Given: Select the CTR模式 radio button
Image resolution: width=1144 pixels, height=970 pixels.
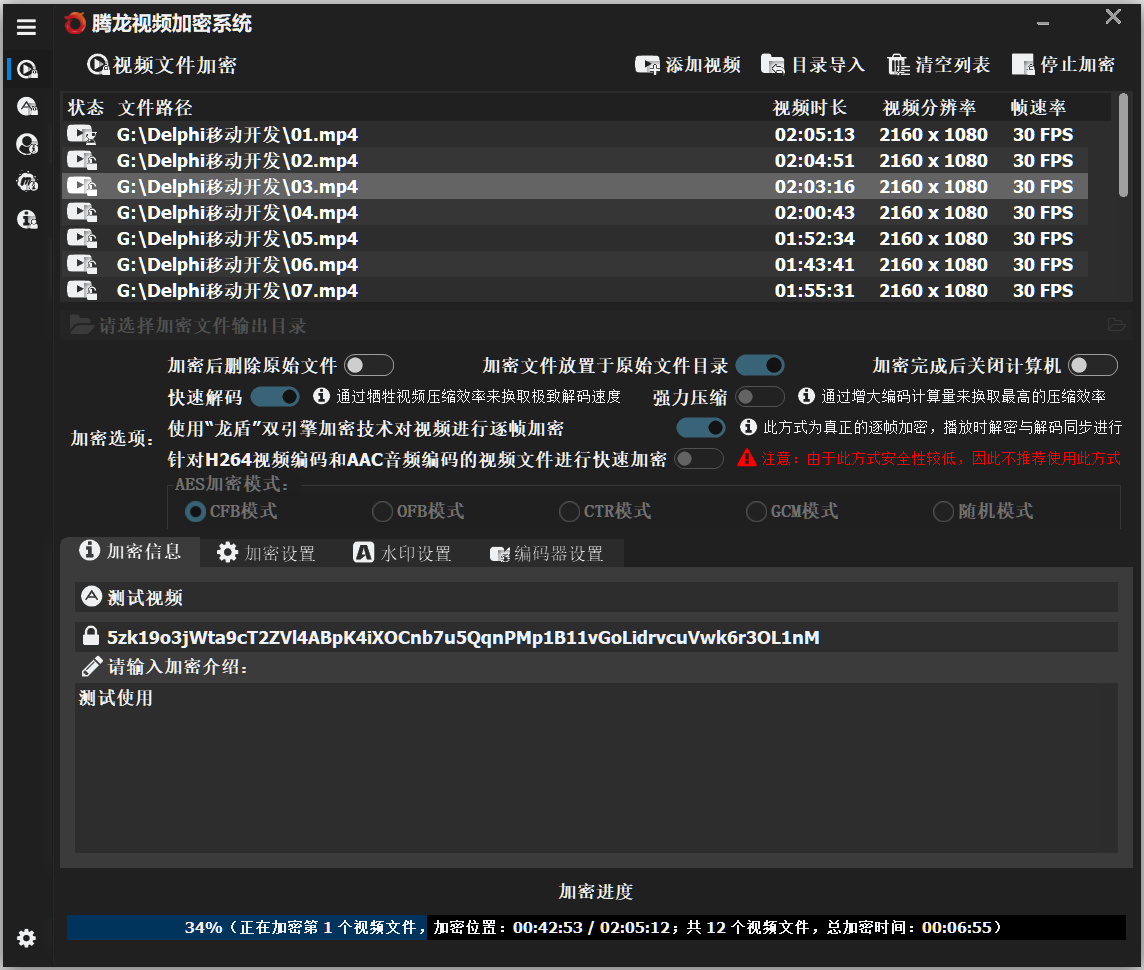Looking at the screenshot, I should (x=569, y=511).
